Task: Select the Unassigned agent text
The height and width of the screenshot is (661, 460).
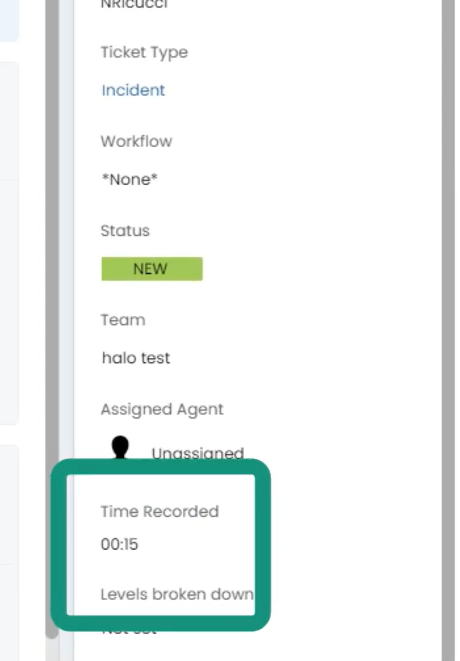Action: pyautogui.click(x=198, y=453)
